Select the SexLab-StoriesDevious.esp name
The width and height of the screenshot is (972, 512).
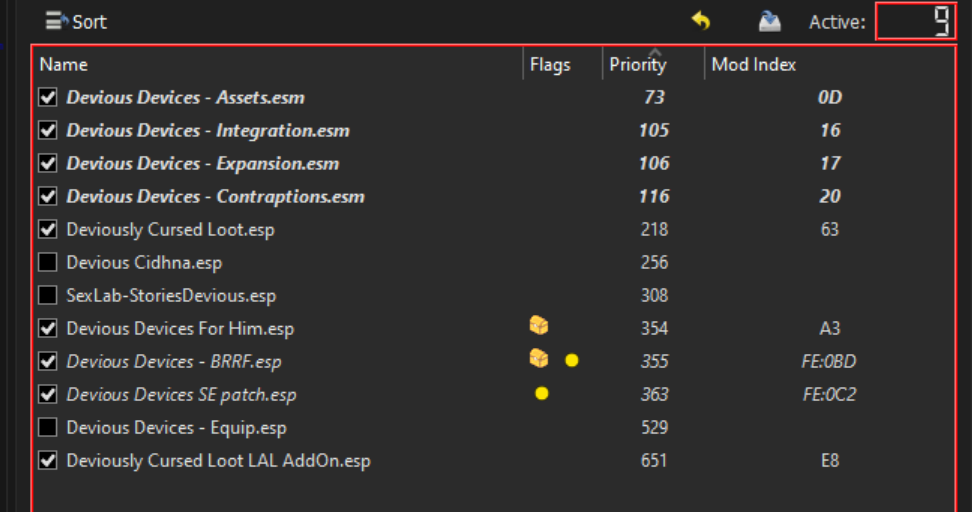pos(171,295)
